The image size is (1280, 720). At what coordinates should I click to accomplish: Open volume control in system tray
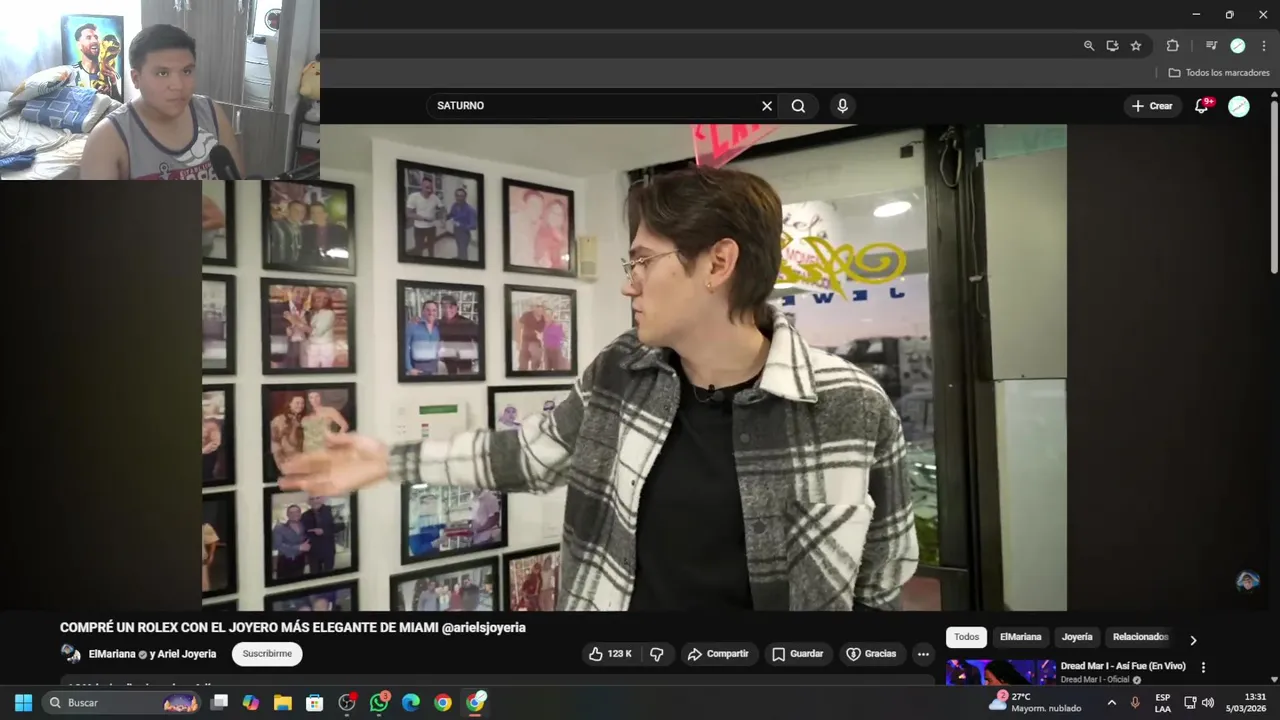tap(1208, 703)
